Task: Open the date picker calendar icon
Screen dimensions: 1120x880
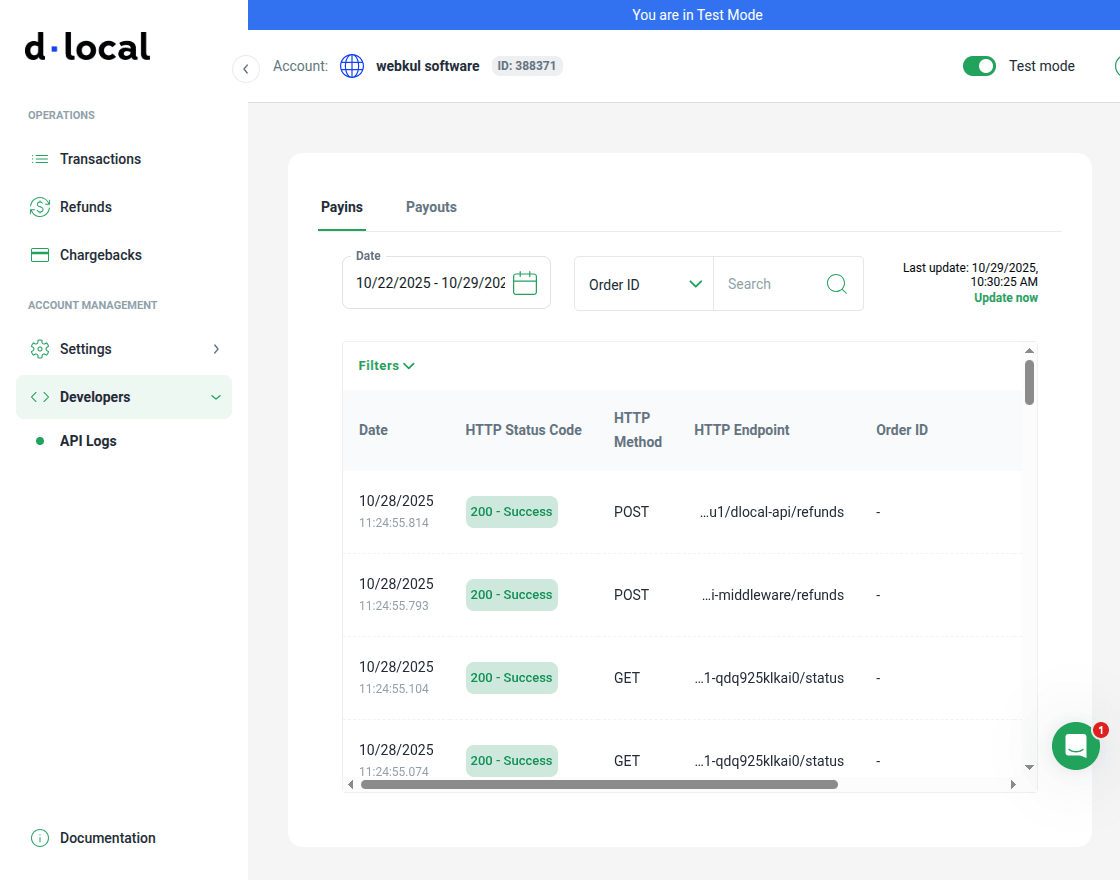Action: [x=524, y=282]
